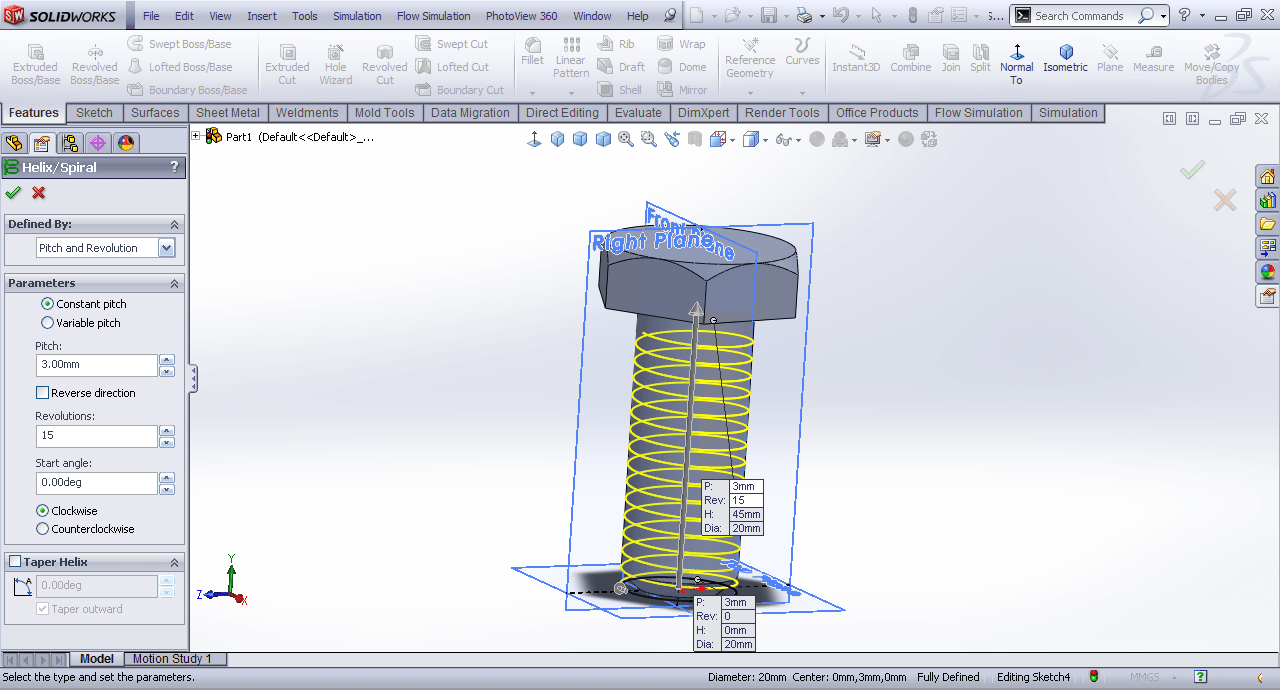This screenshot has height=690, width=1280.
Task: Click the Linear Pattern tool
Action: (571, 58)
